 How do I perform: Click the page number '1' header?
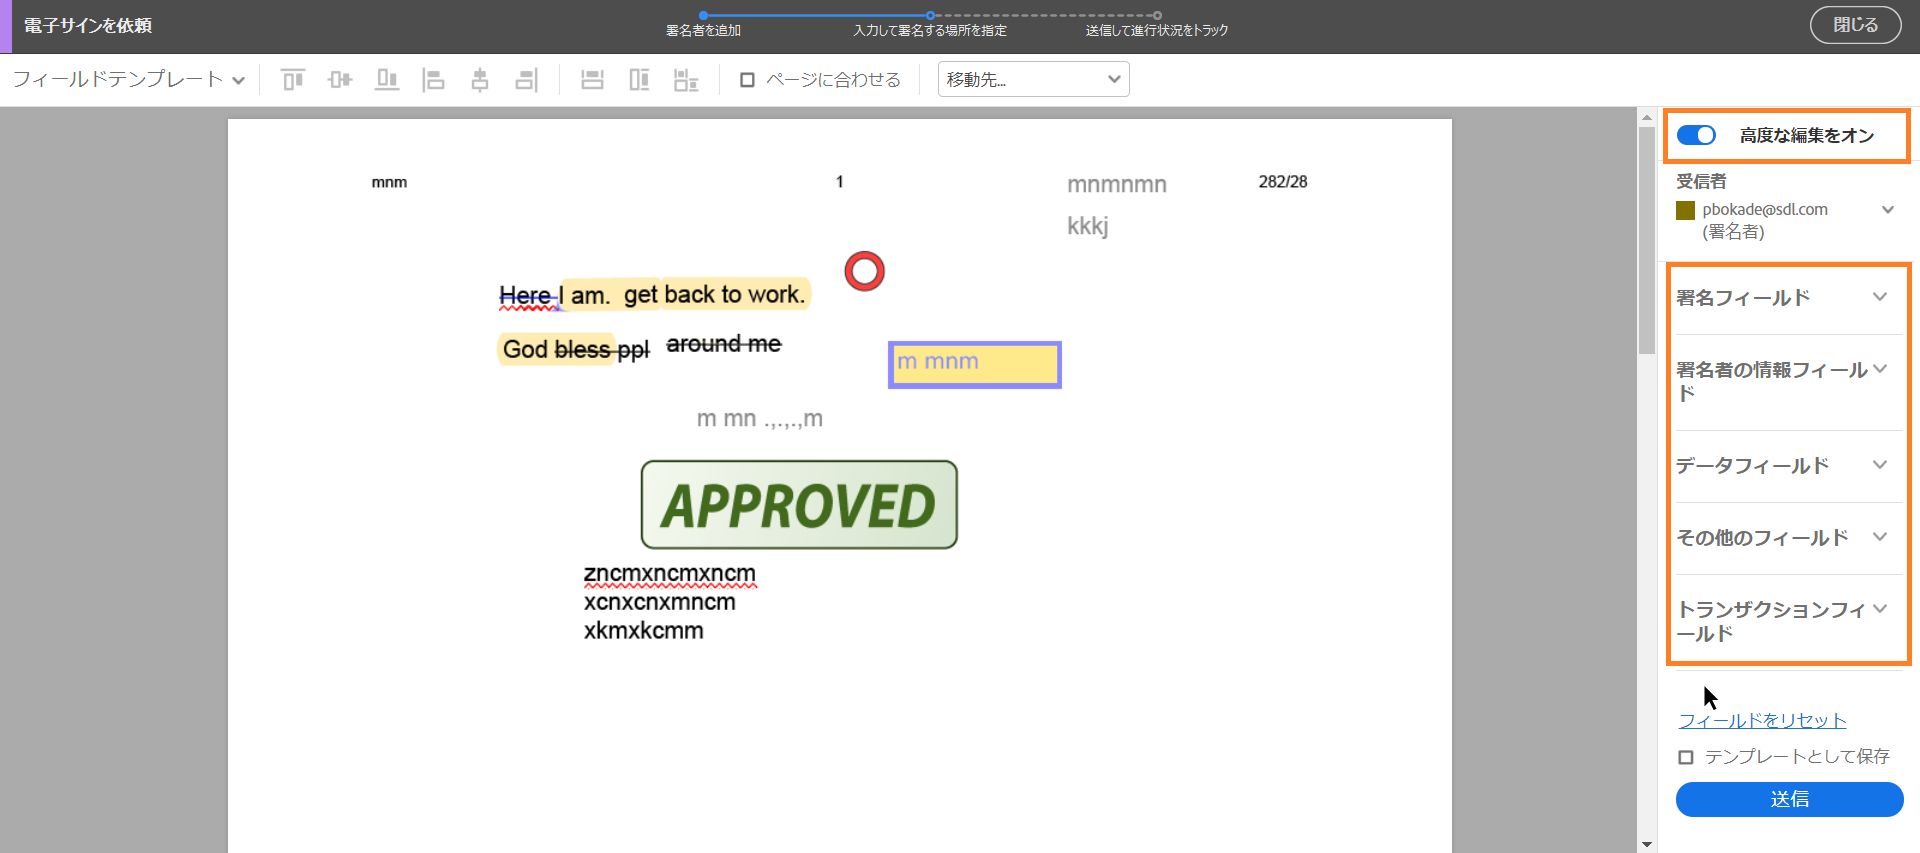840,181
